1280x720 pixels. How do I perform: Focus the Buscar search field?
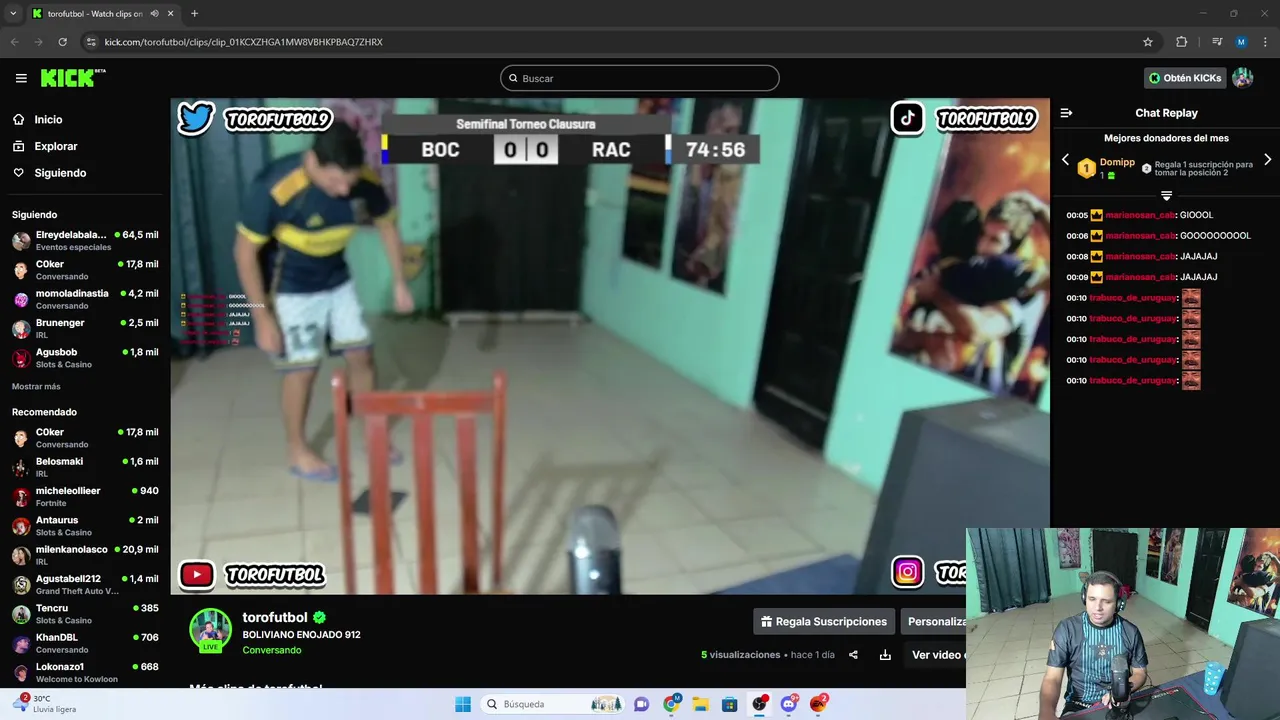640,78
